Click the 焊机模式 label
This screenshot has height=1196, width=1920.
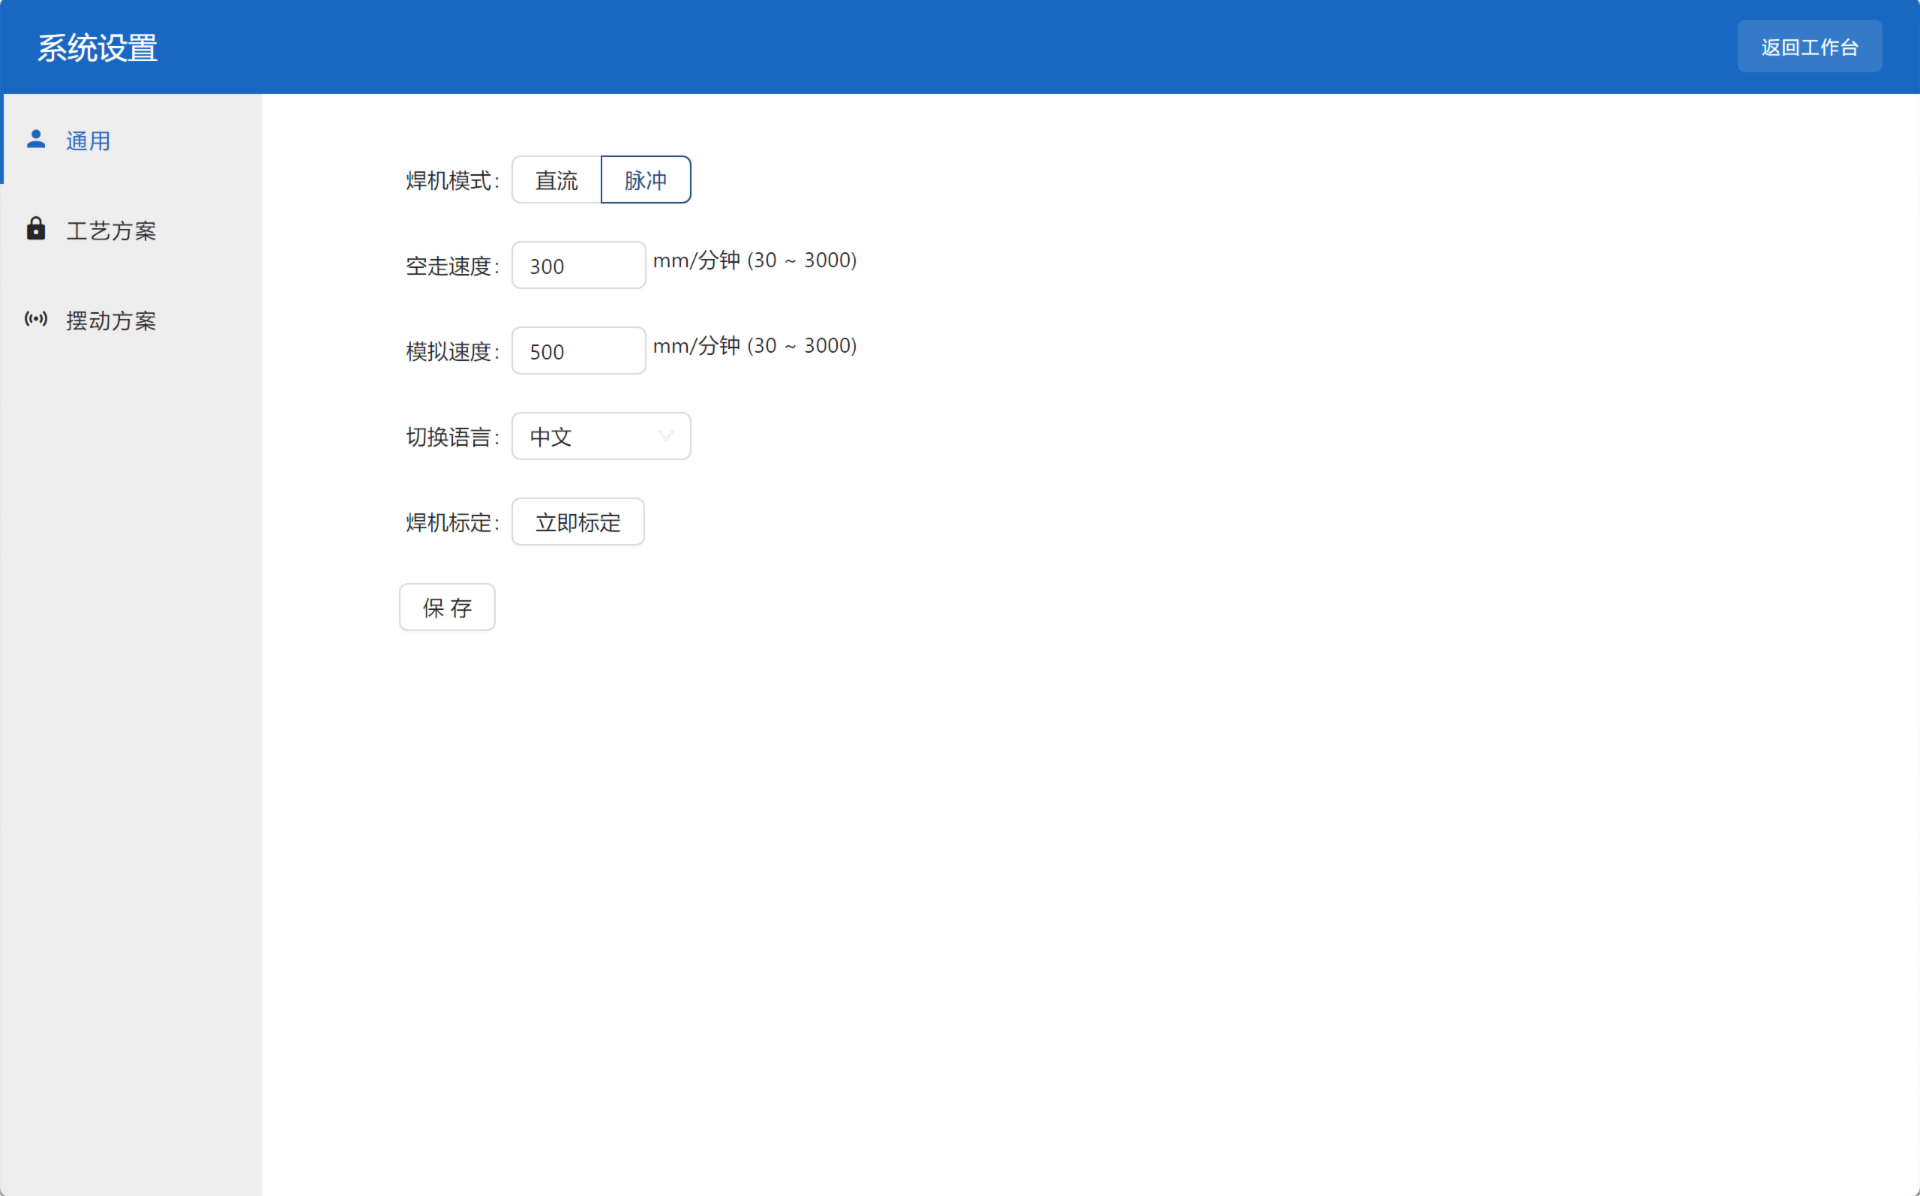(450, 181)
